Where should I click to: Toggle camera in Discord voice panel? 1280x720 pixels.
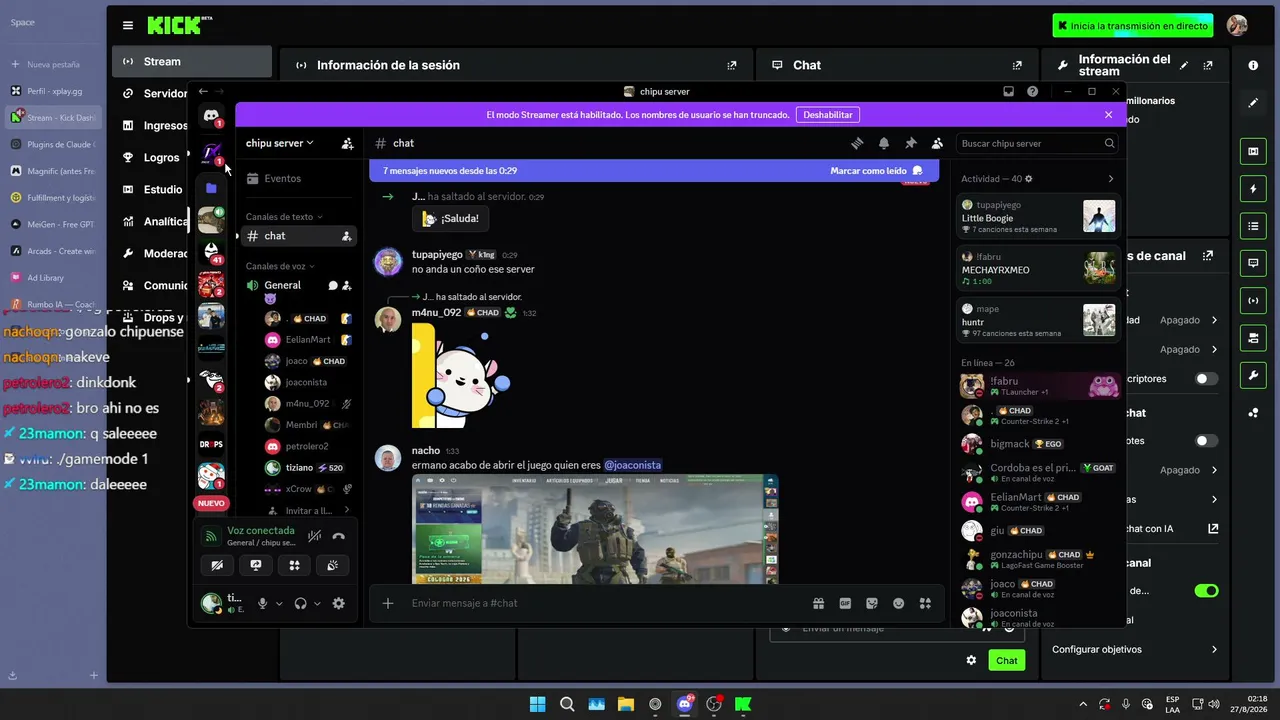(217, 565)
